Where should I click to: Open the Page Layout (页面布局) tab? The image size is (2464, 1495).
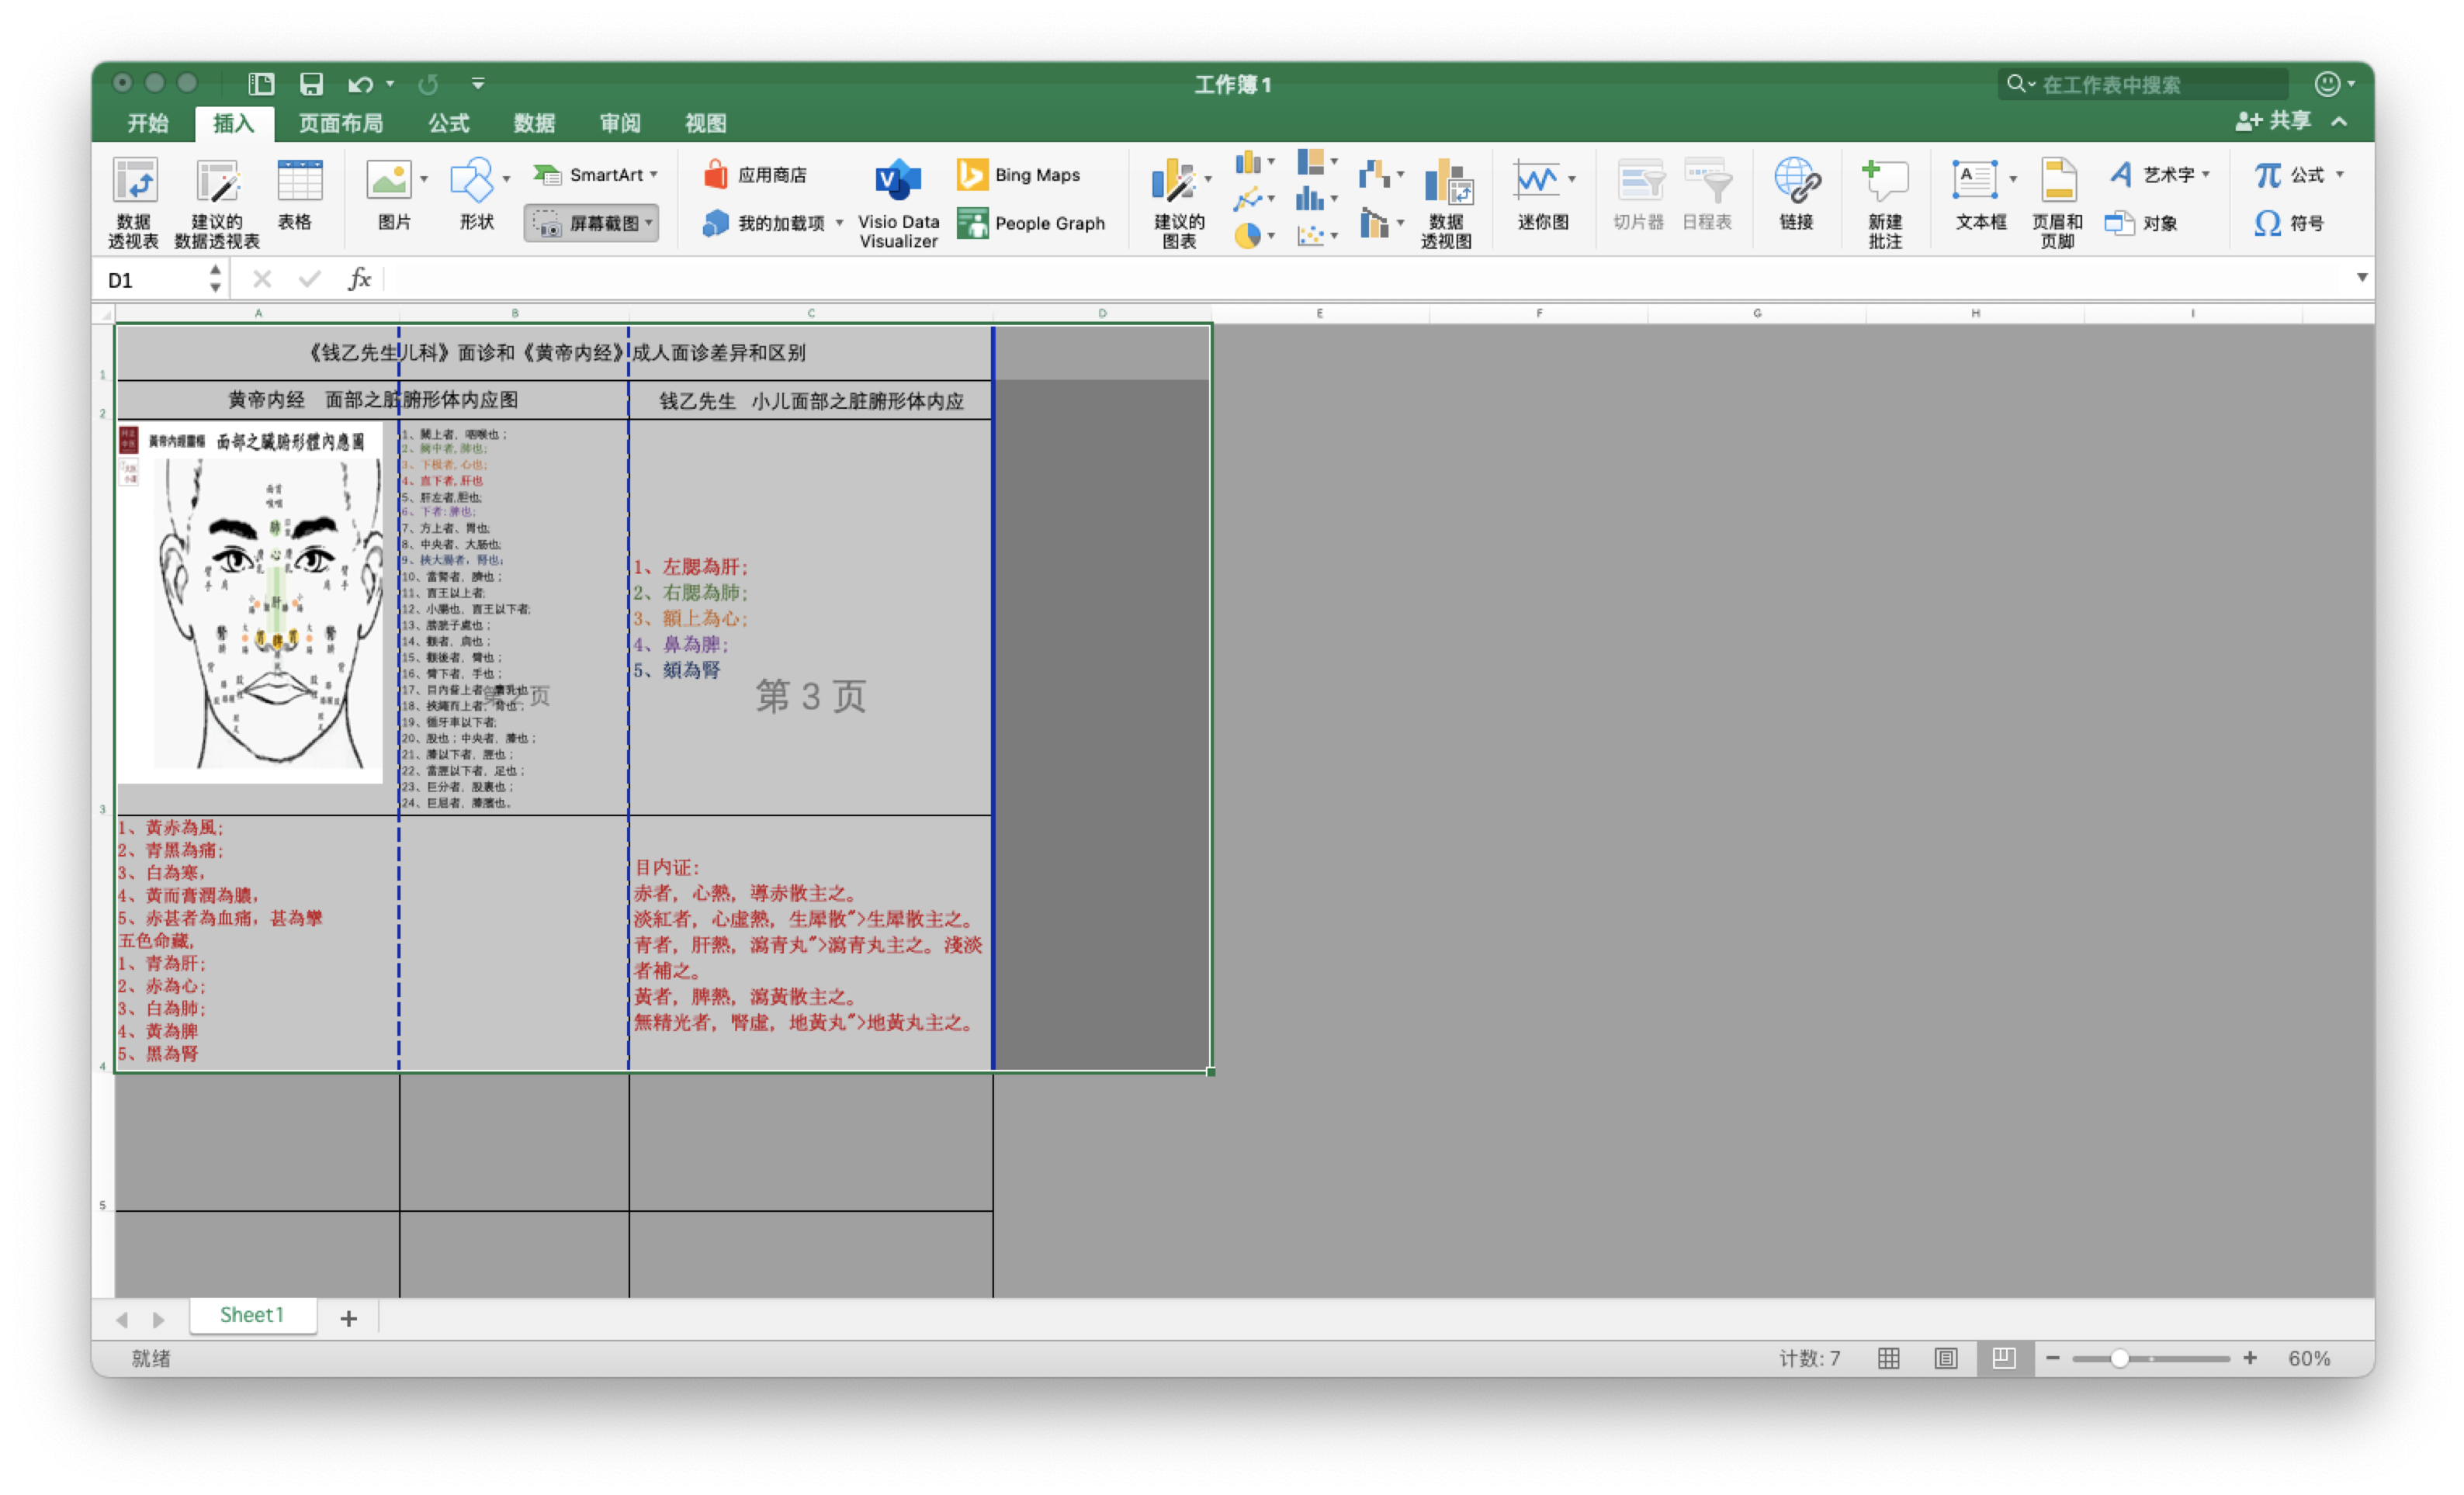(x=340, y=123)
